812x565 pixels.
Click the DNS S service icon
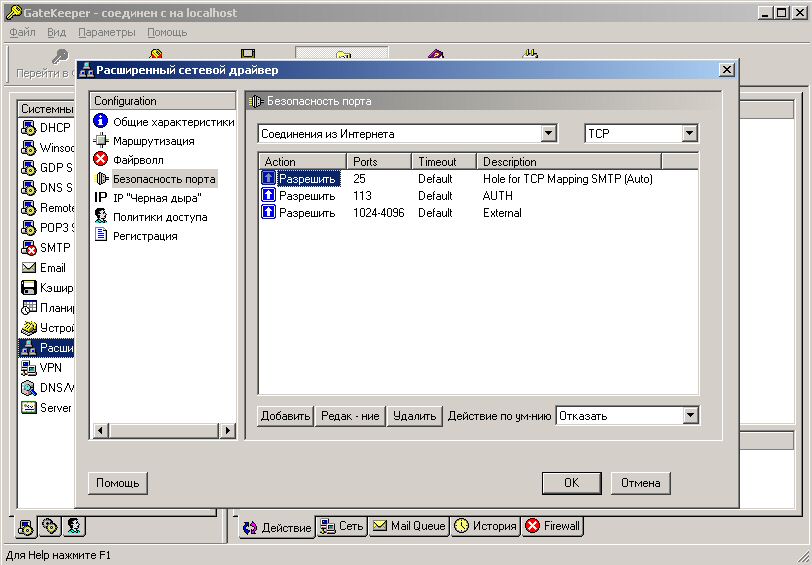point(28,187)
